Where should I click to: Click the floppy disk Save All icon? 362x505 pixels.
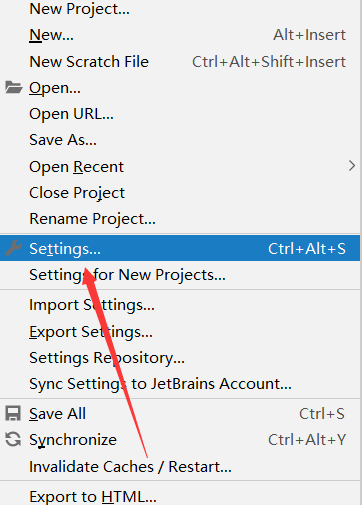point(13,413)
